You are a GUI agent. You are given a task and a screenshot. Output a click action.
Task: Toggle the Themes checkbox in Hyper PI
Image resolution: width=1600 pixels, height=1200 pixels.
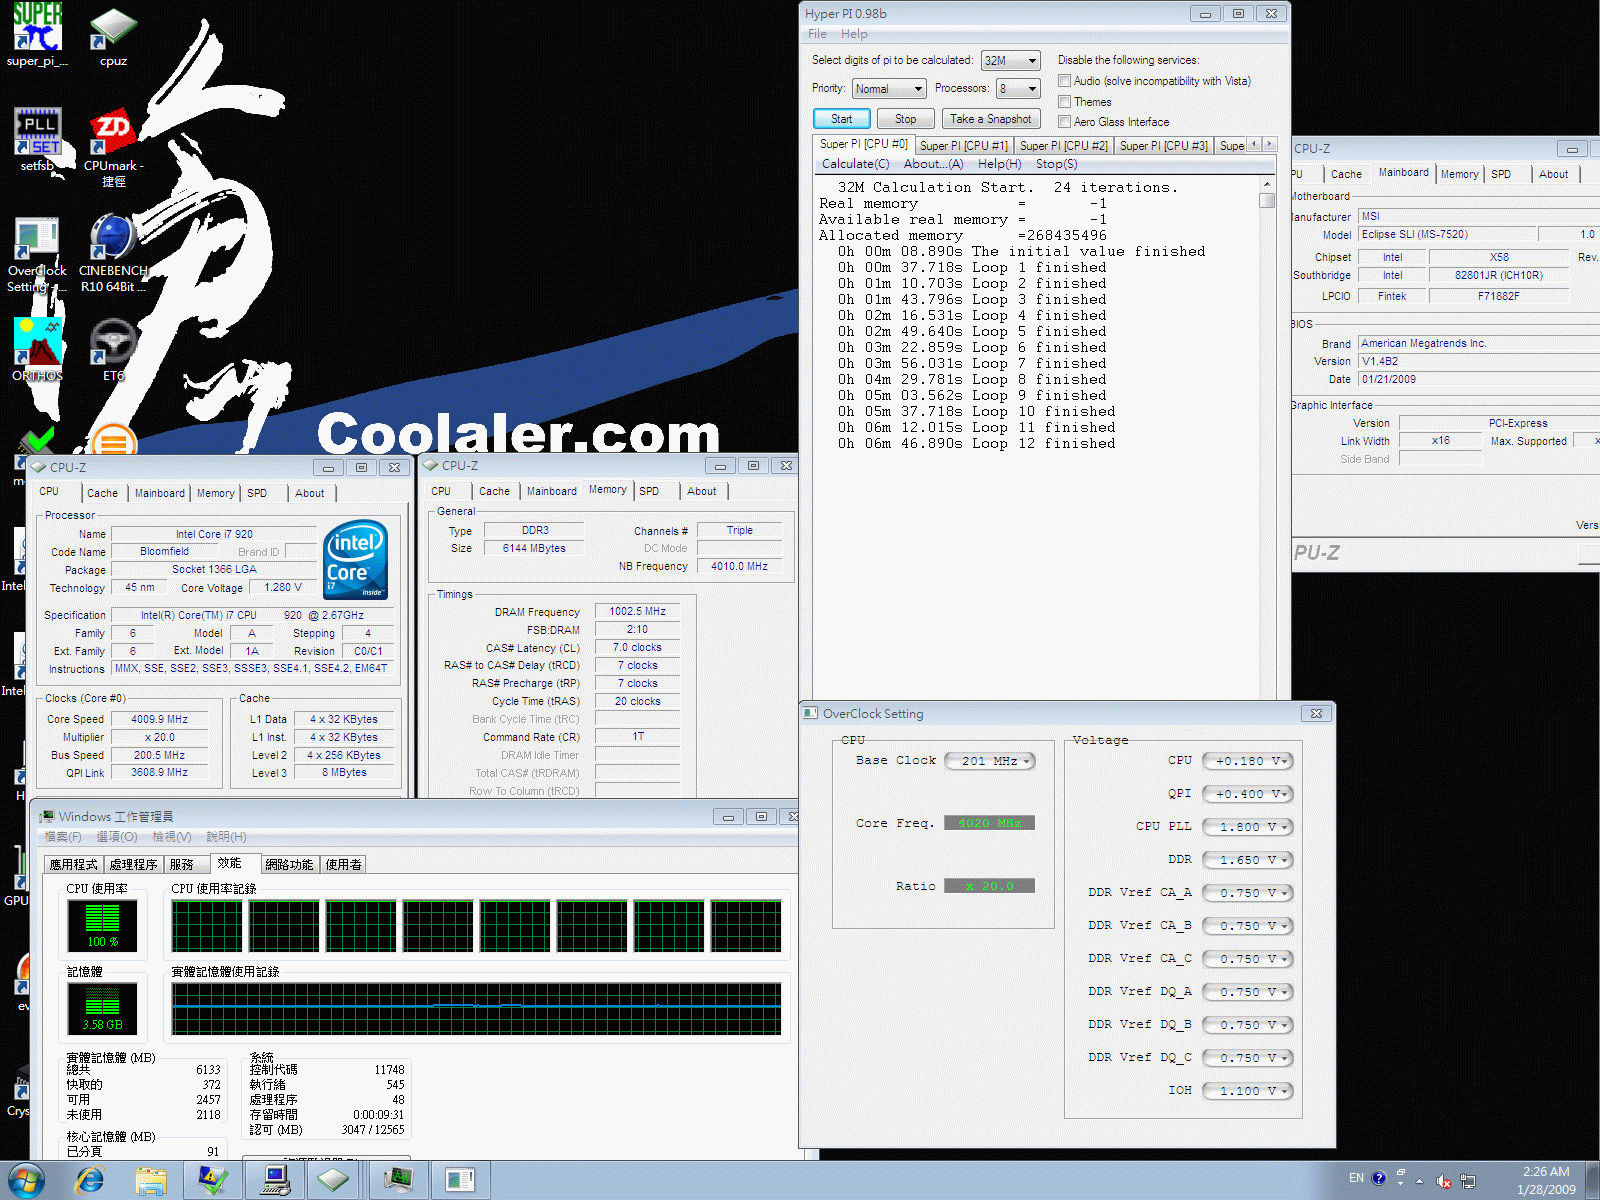coord(1064,102)
